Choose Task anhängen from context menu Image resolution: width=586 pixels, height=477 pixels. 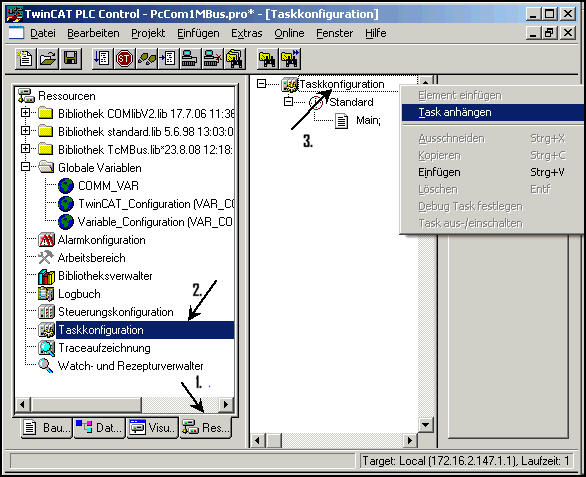pos(493,113)
